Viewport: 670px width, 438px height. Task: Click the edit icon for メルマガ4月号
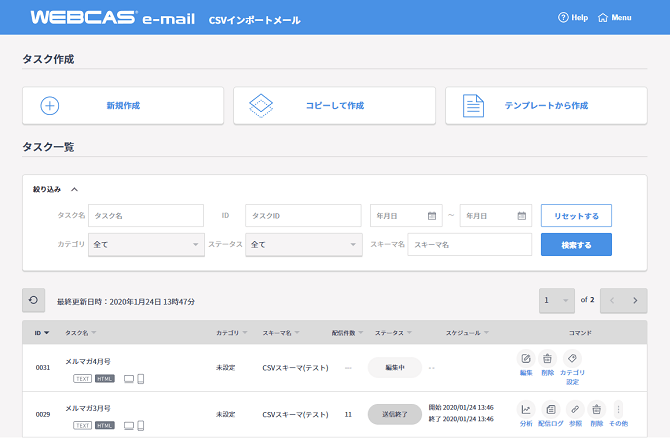click(x=526, y=358)
